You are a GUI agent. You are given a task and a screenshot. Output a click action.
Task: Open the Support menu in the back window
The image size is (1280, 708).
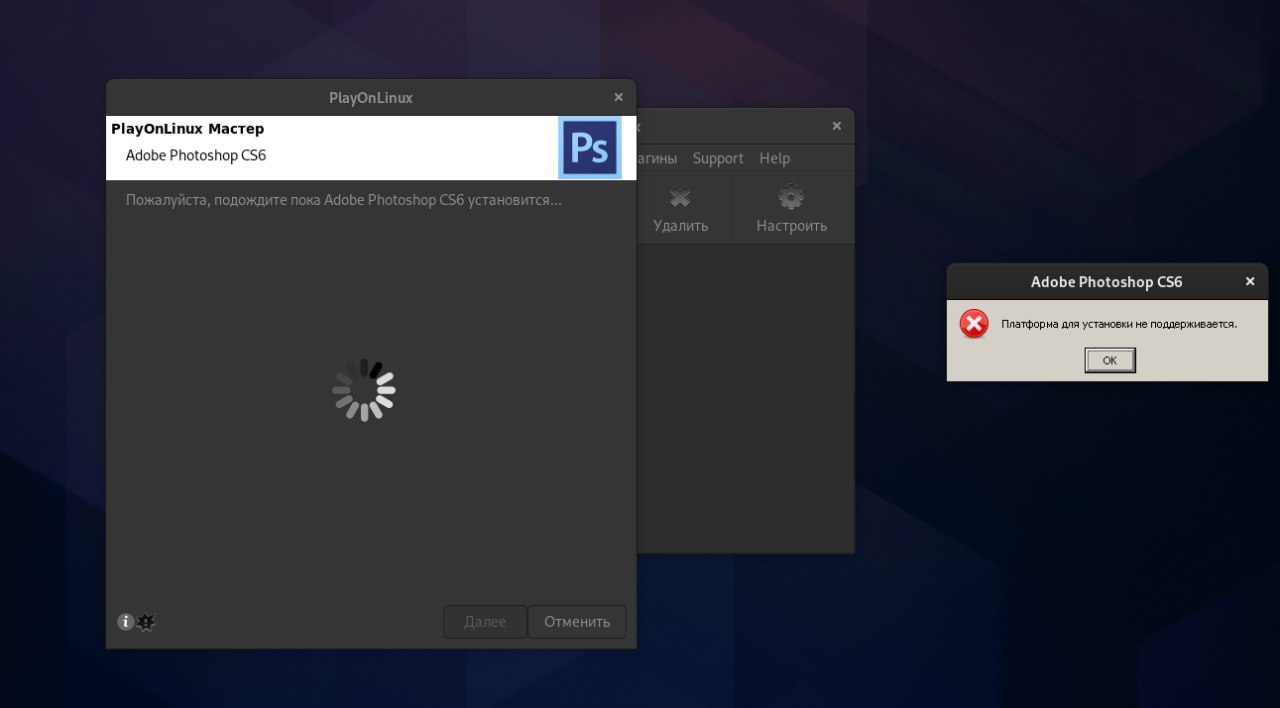tap(718, 158)
